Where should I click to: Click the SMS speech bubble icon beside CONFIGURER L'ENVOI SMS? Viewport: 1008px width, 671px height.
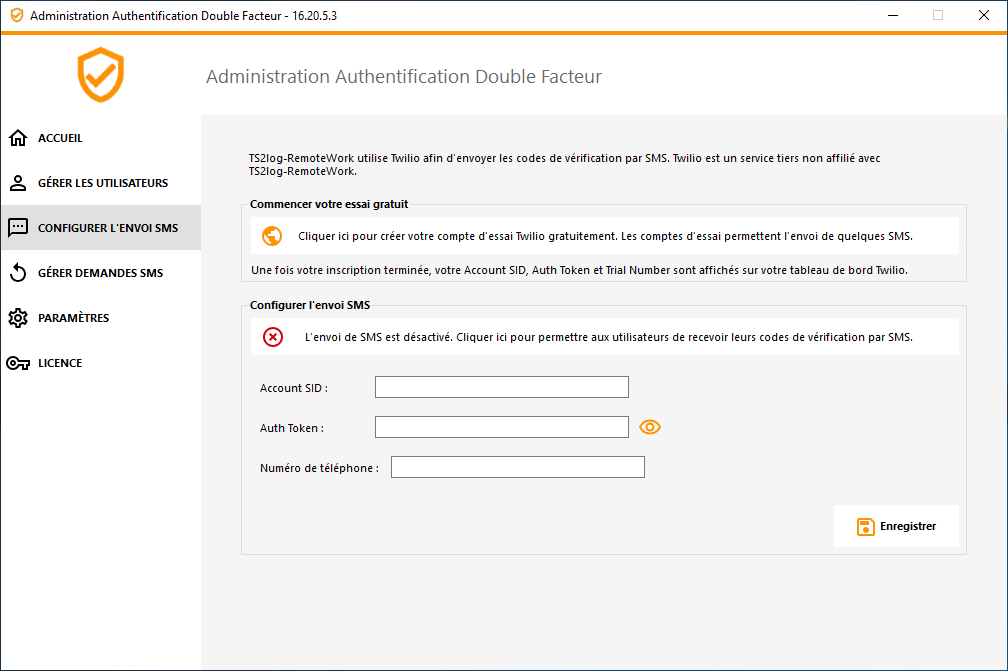18,228
